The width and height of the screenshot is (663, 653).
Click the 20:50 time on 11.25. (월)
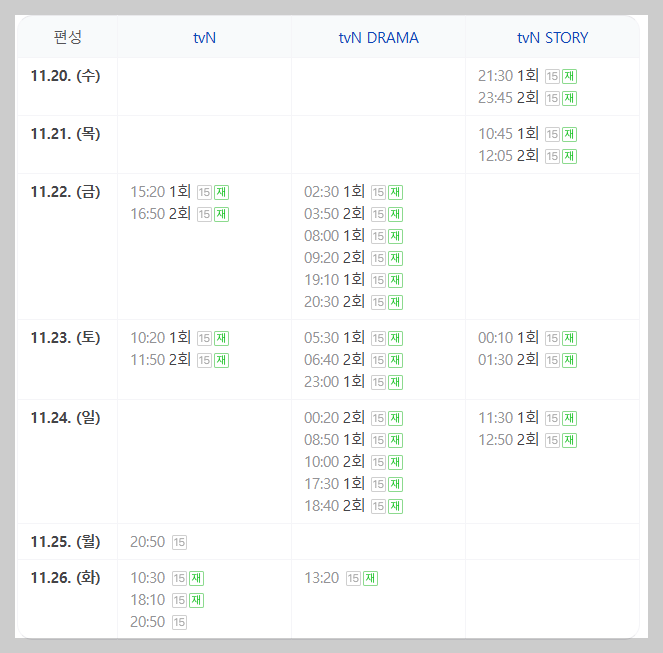(147, 542)
